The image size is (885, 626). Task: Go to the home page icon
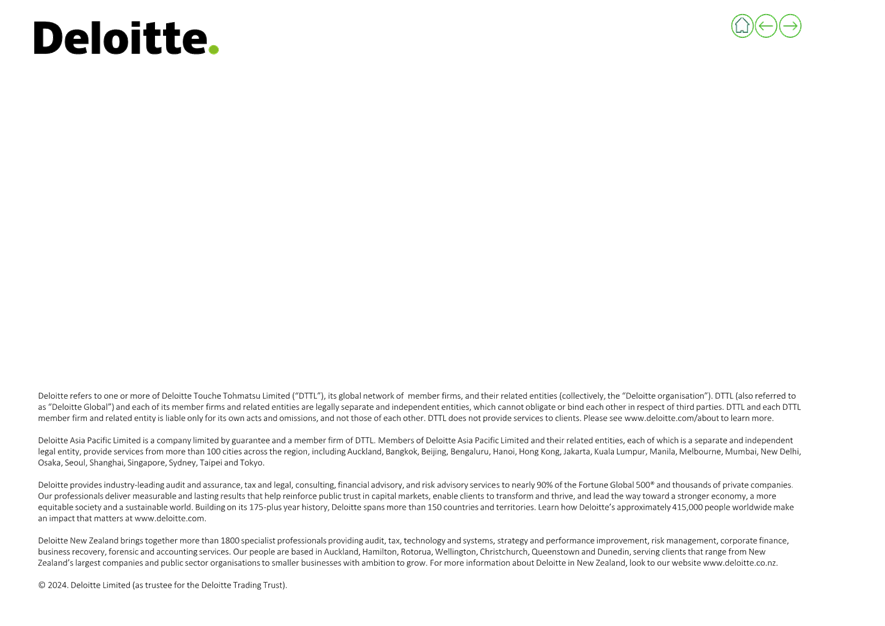(742, 26)
